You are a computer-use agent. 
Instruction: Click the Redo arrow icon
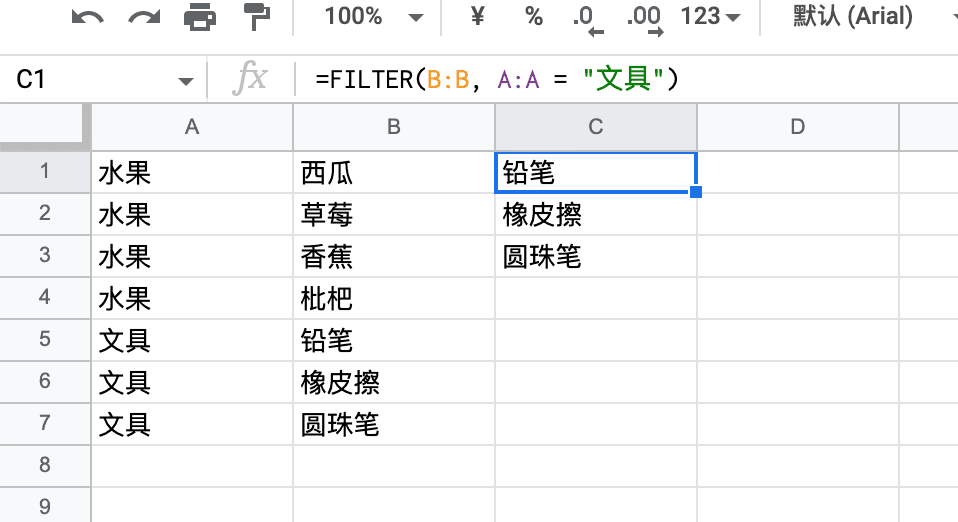tap(144, 17)
